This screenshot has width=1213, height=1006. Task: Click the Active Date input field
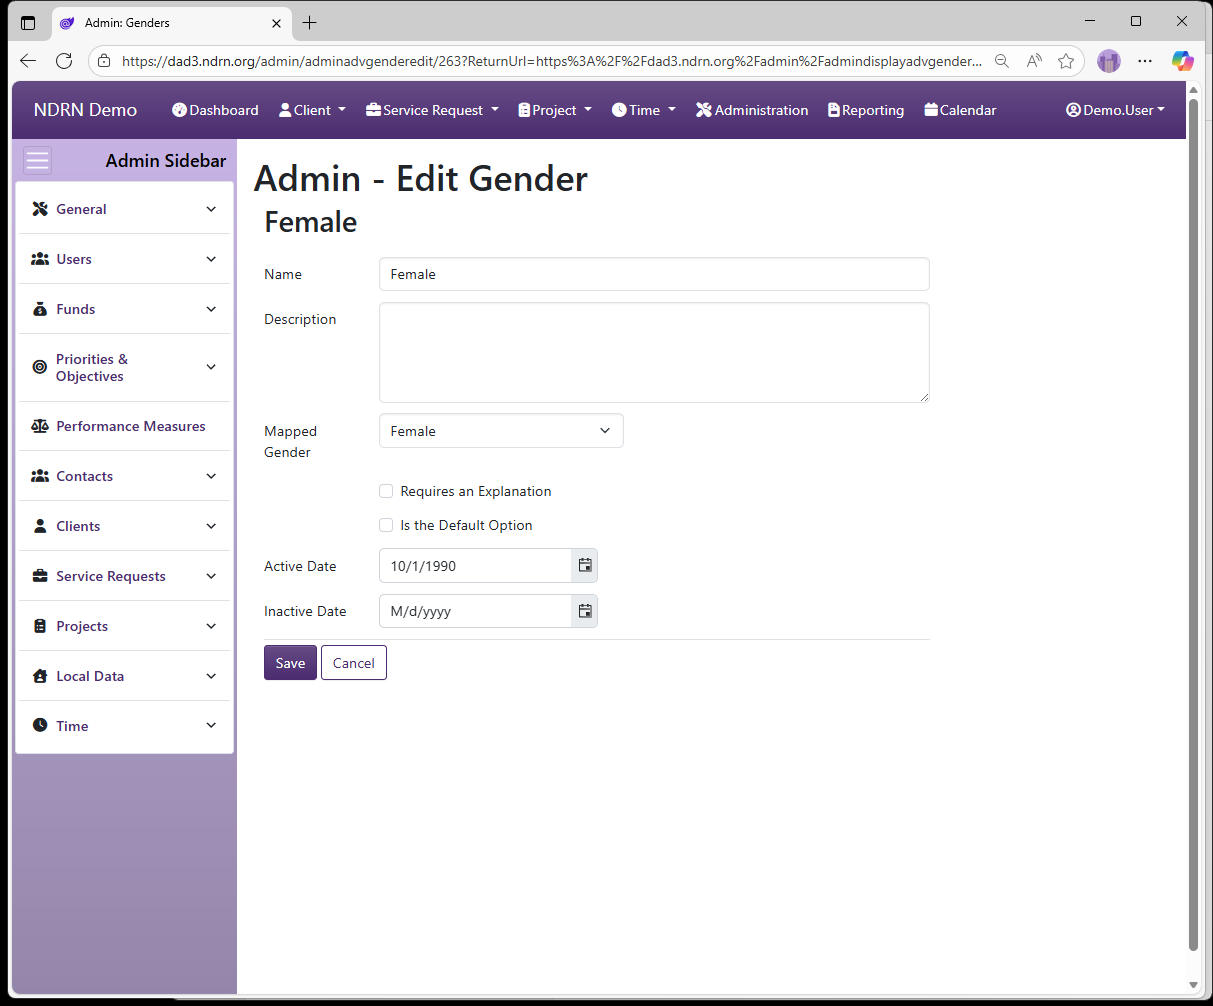click(475, 566)
